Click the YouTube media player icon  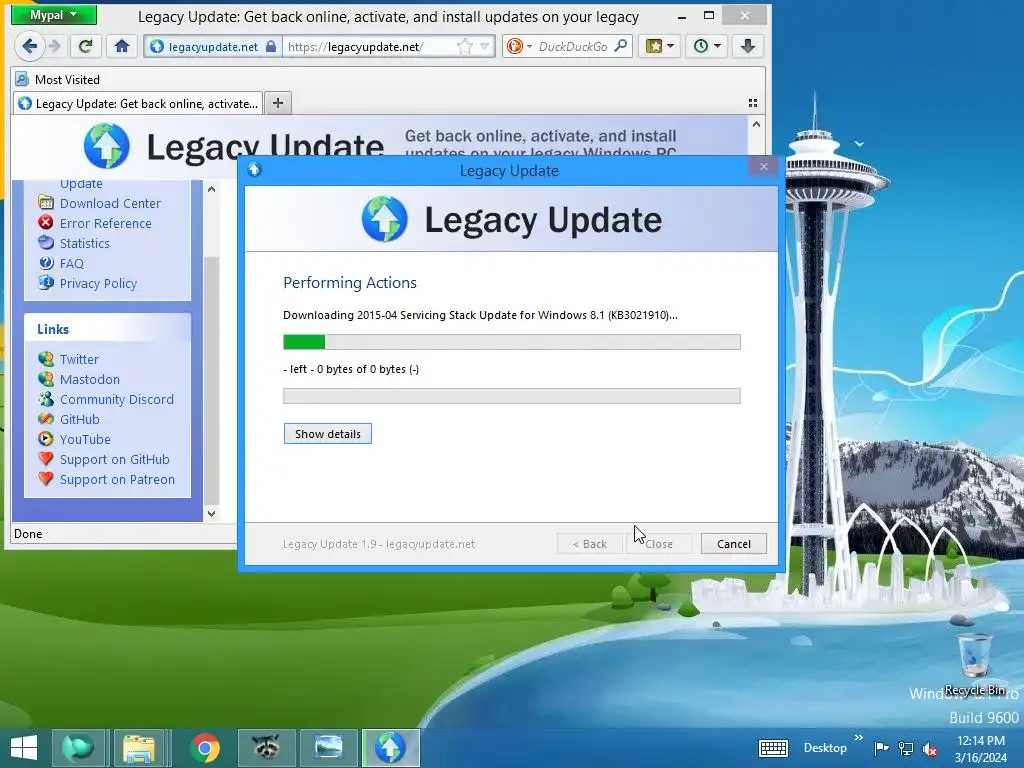[46, 439]
